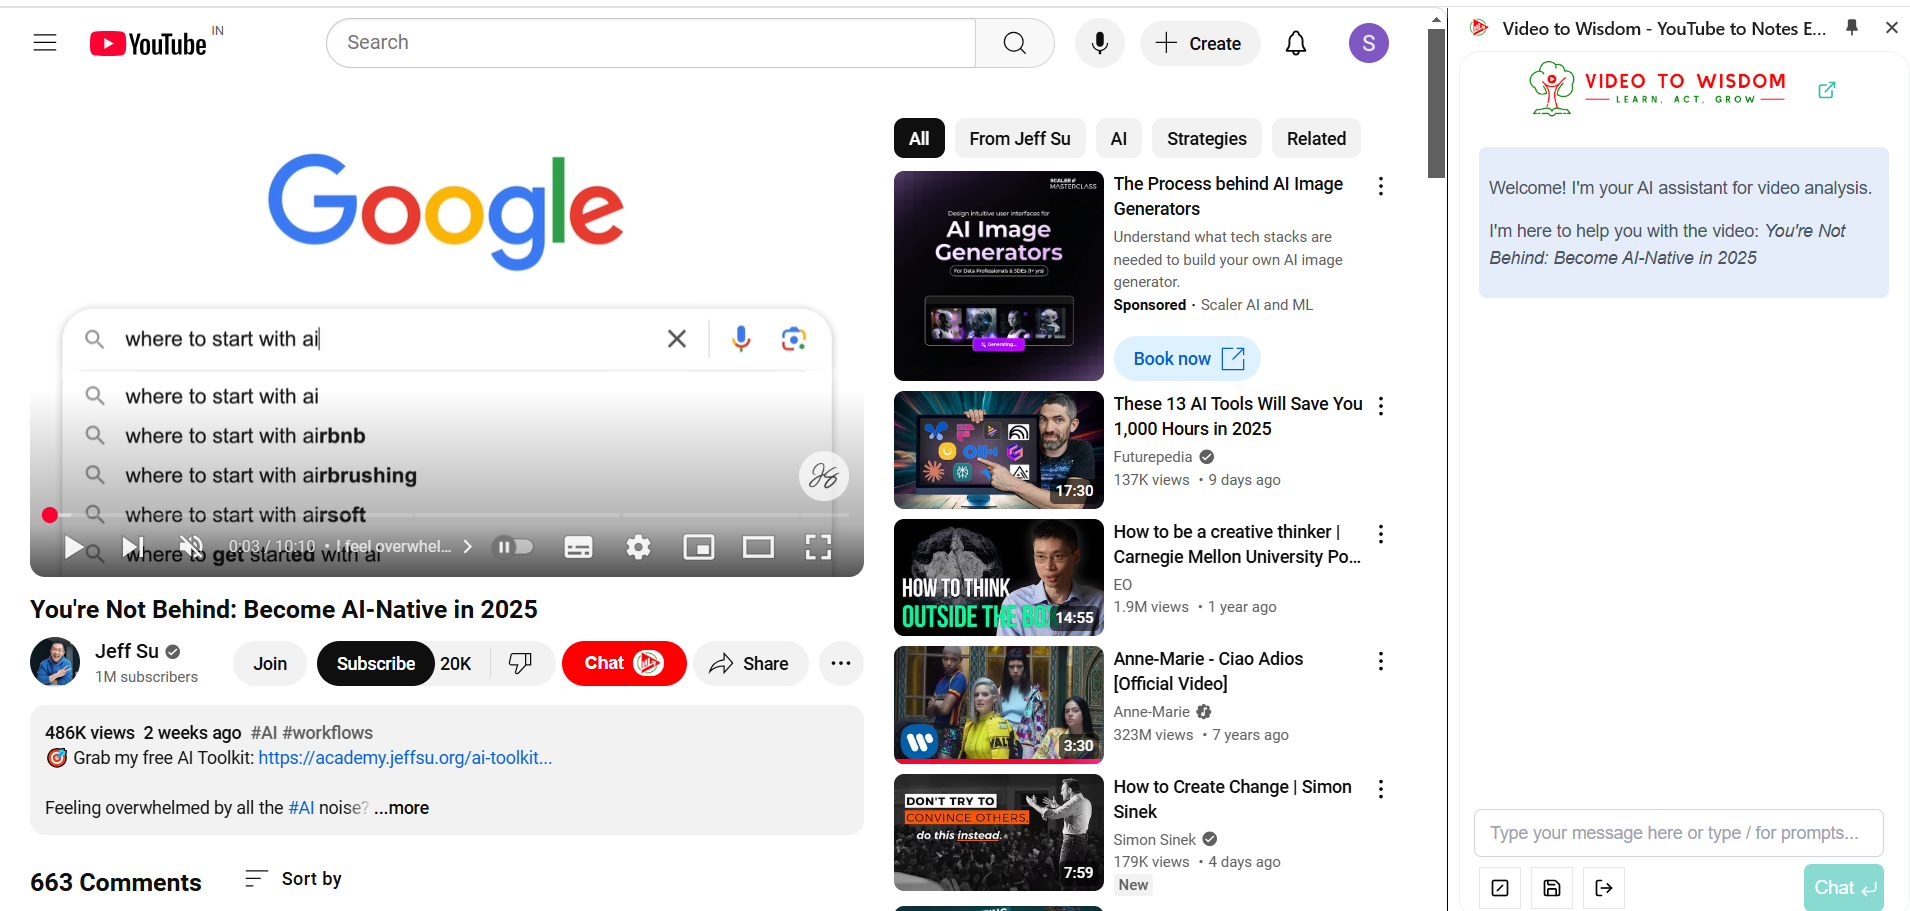
Task: Click the page vertical scrollbar
Action: pos(1436,104)
